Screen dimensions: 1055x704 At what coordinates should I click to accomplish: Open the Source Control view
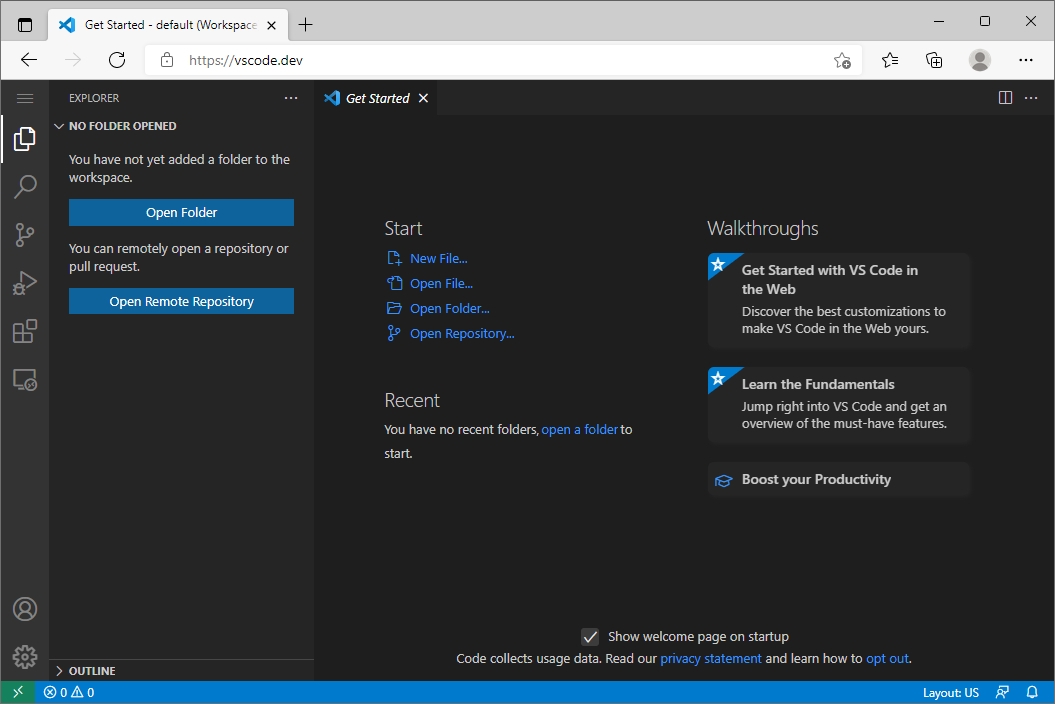[x=25, y=235]
